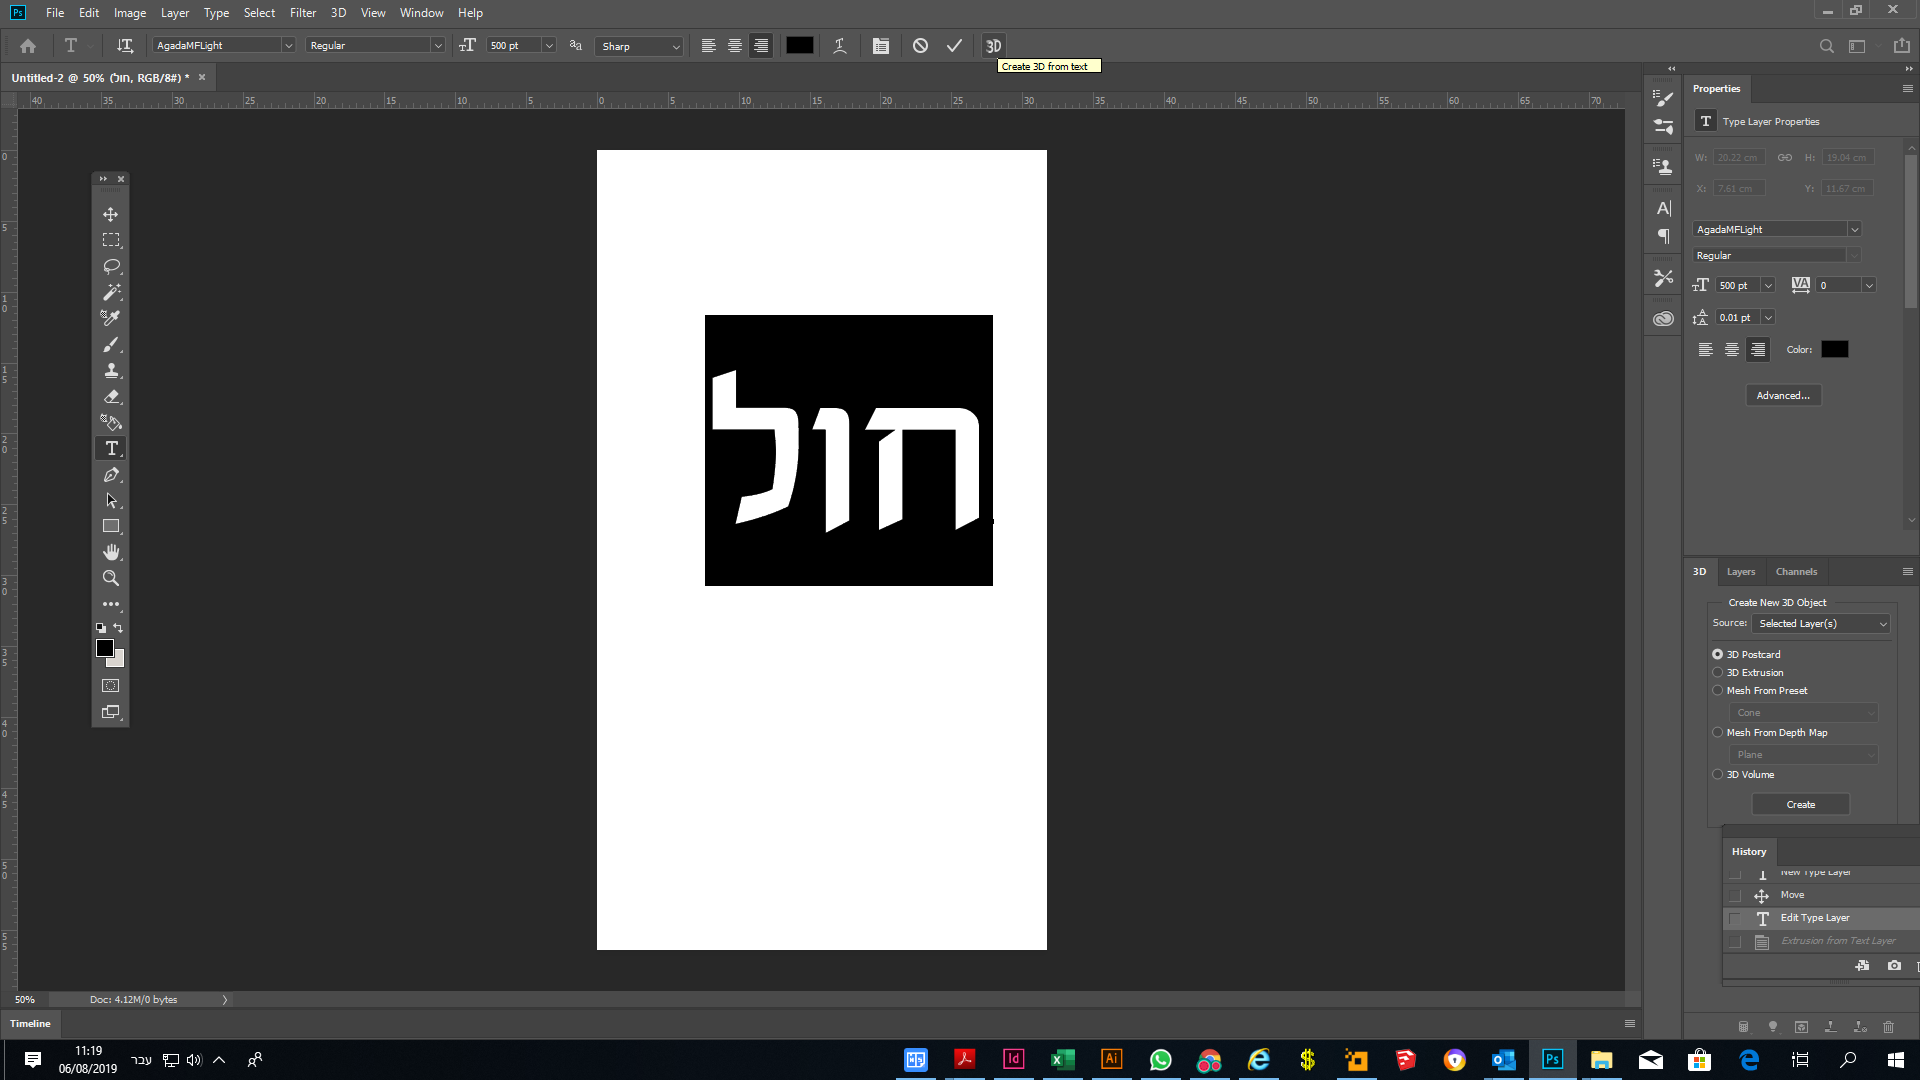Screen dimensions: 1920x1080
Task: Activate the Rectangular Marquee tool
Action: tap(110, 240)
